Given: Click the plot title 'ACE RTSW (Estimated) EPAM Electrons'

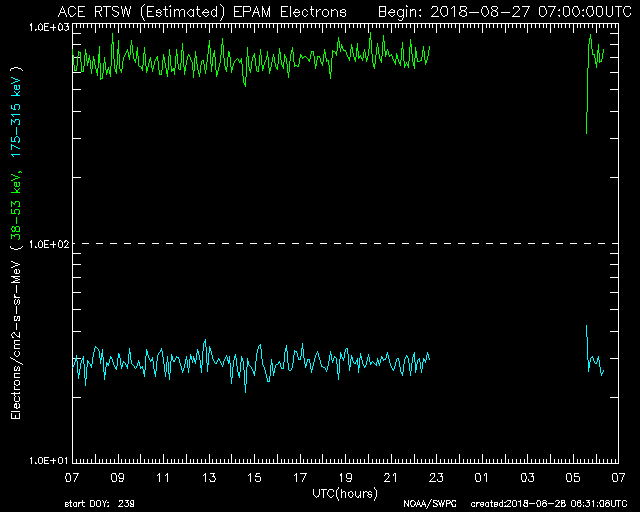Looking at the screenshot, I should pos(201,12).
